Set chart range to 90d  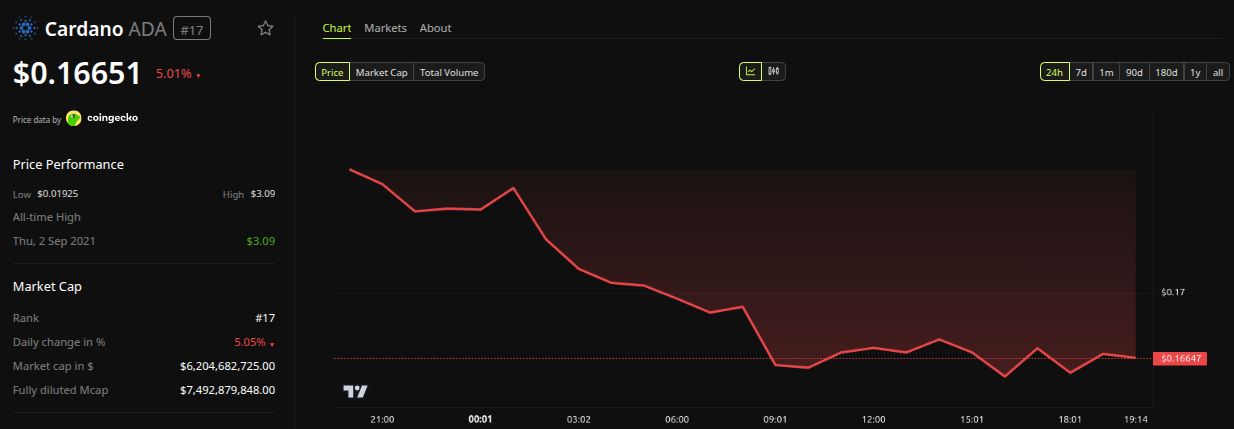(1134, 72)
